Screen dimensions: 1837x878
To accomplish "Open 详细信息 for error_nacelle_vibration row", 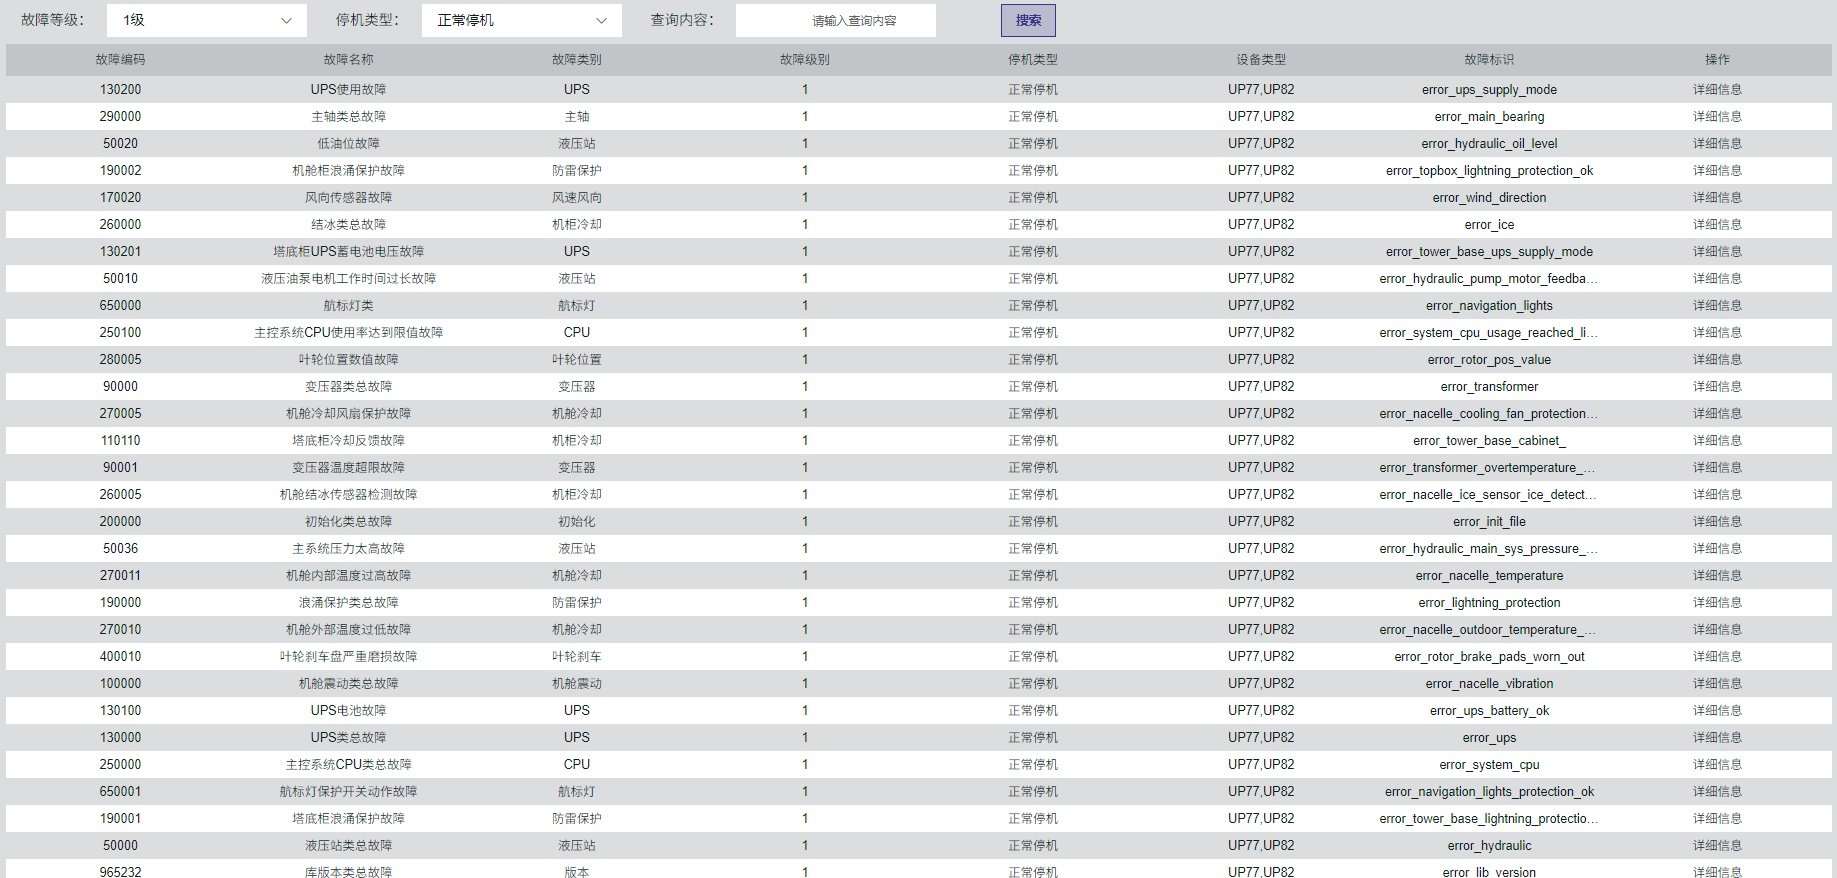I will [1716, 684].
